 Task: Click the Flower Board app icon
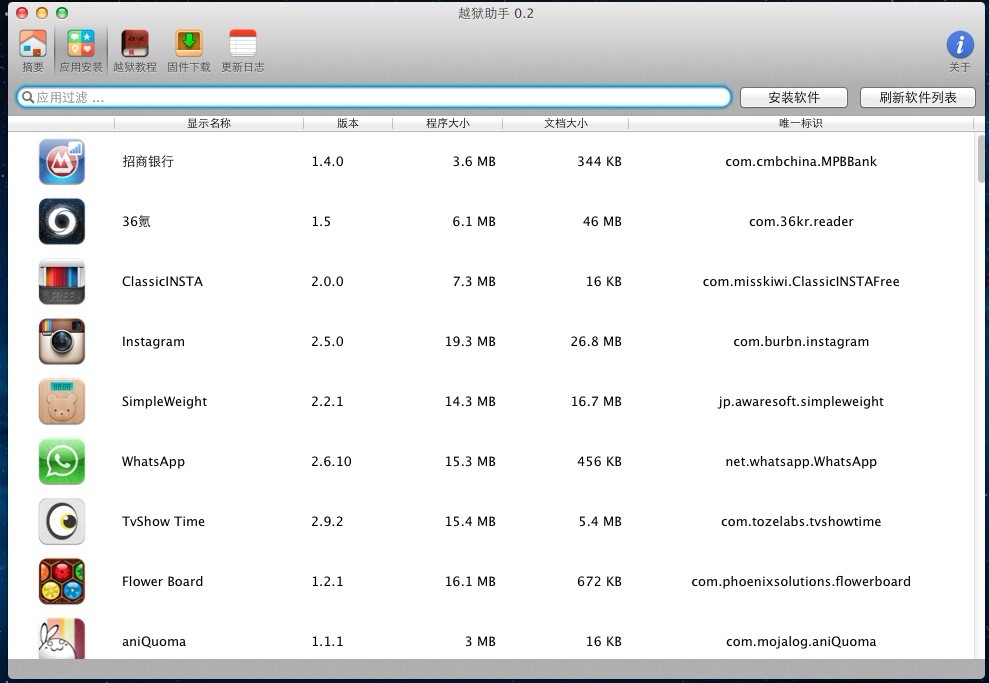[x=62, y=581]
